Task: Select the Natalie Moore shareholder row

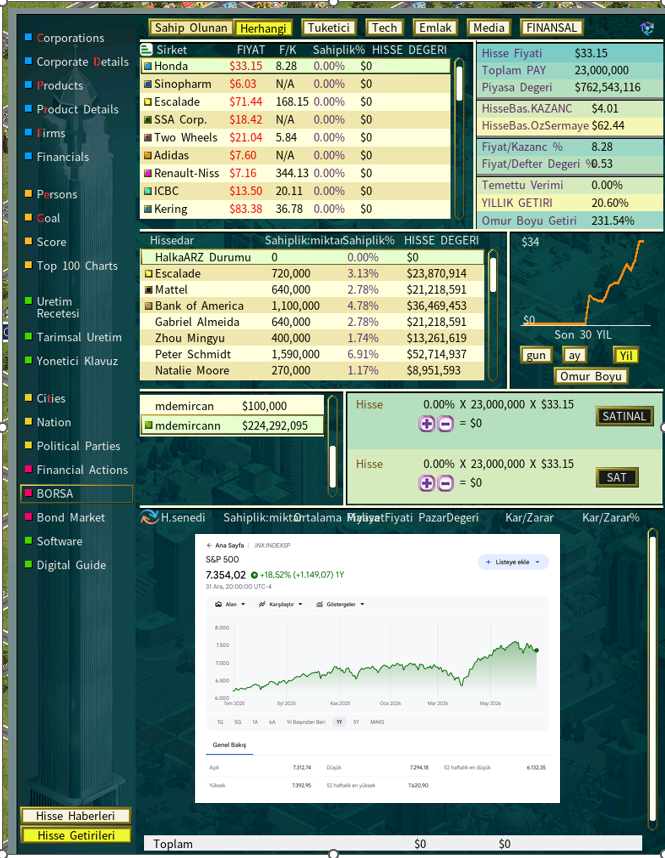Action: tap(312, 370)
